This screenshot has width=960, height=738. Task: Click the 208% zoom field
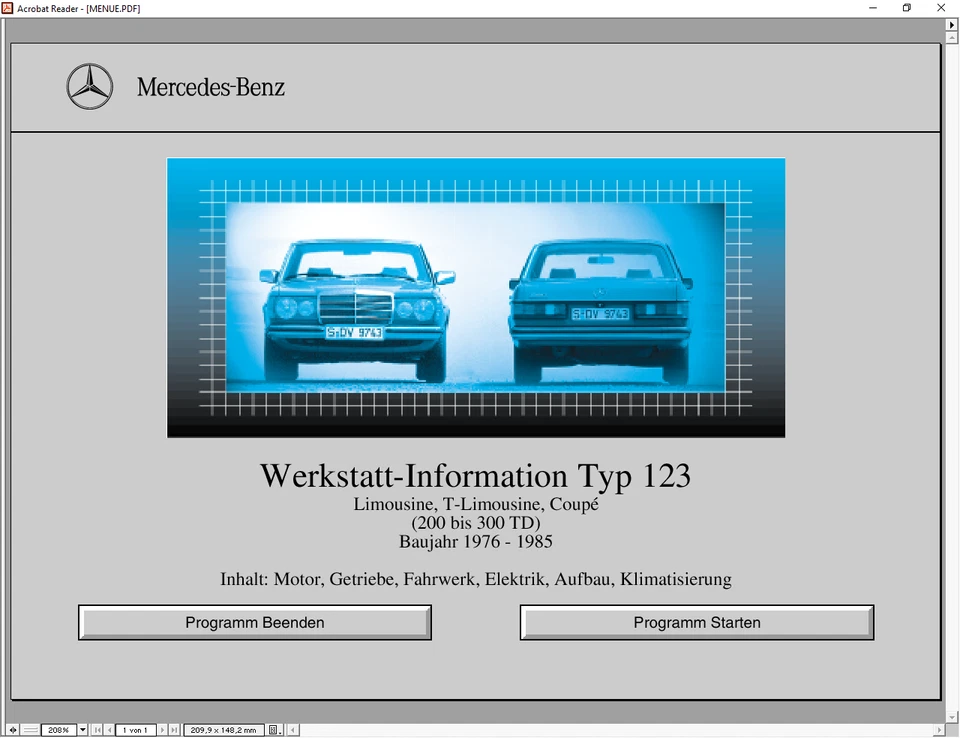point(59,730)
